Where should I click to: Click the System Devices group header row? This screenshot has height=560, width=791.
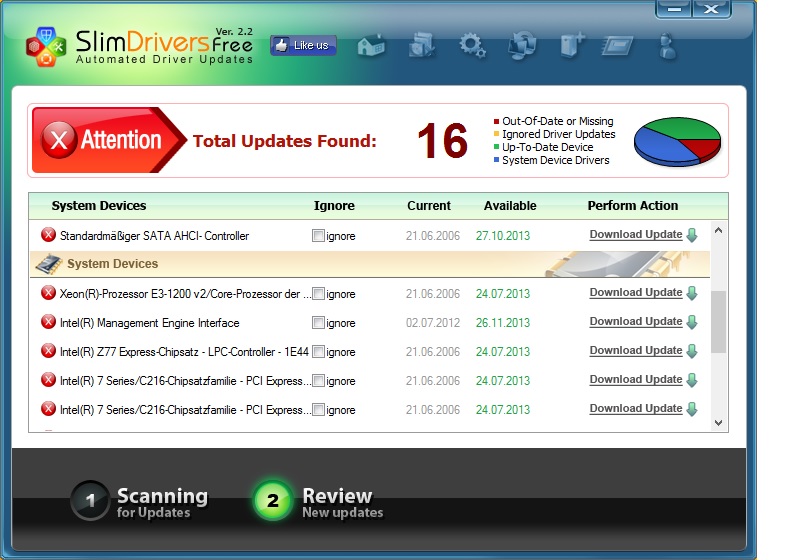pyautogui.click(x=370, y=264)
